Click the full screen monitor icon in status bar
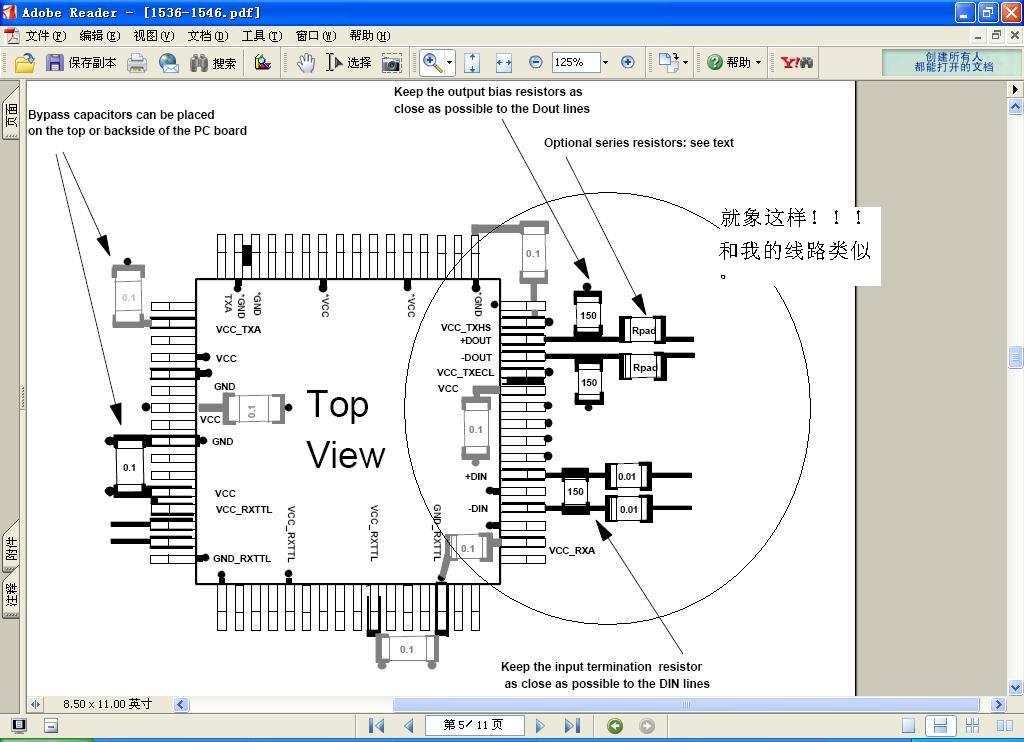This screenshot has width=1024, height=742. pyautogui.click(x=20, y=725)
